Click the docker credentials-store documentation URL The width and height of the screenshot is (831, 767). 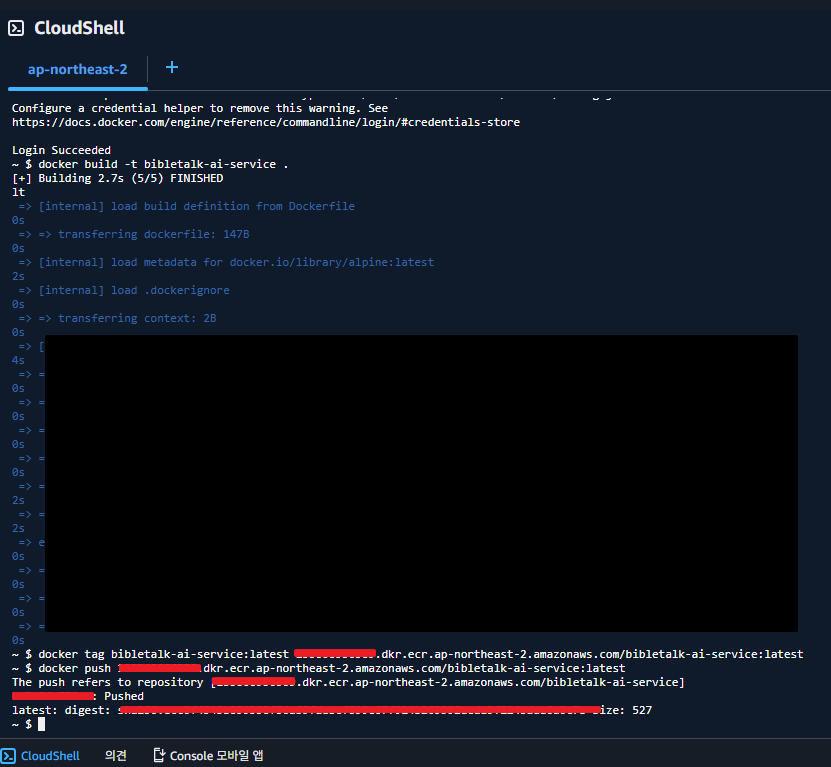pos(266,122)
